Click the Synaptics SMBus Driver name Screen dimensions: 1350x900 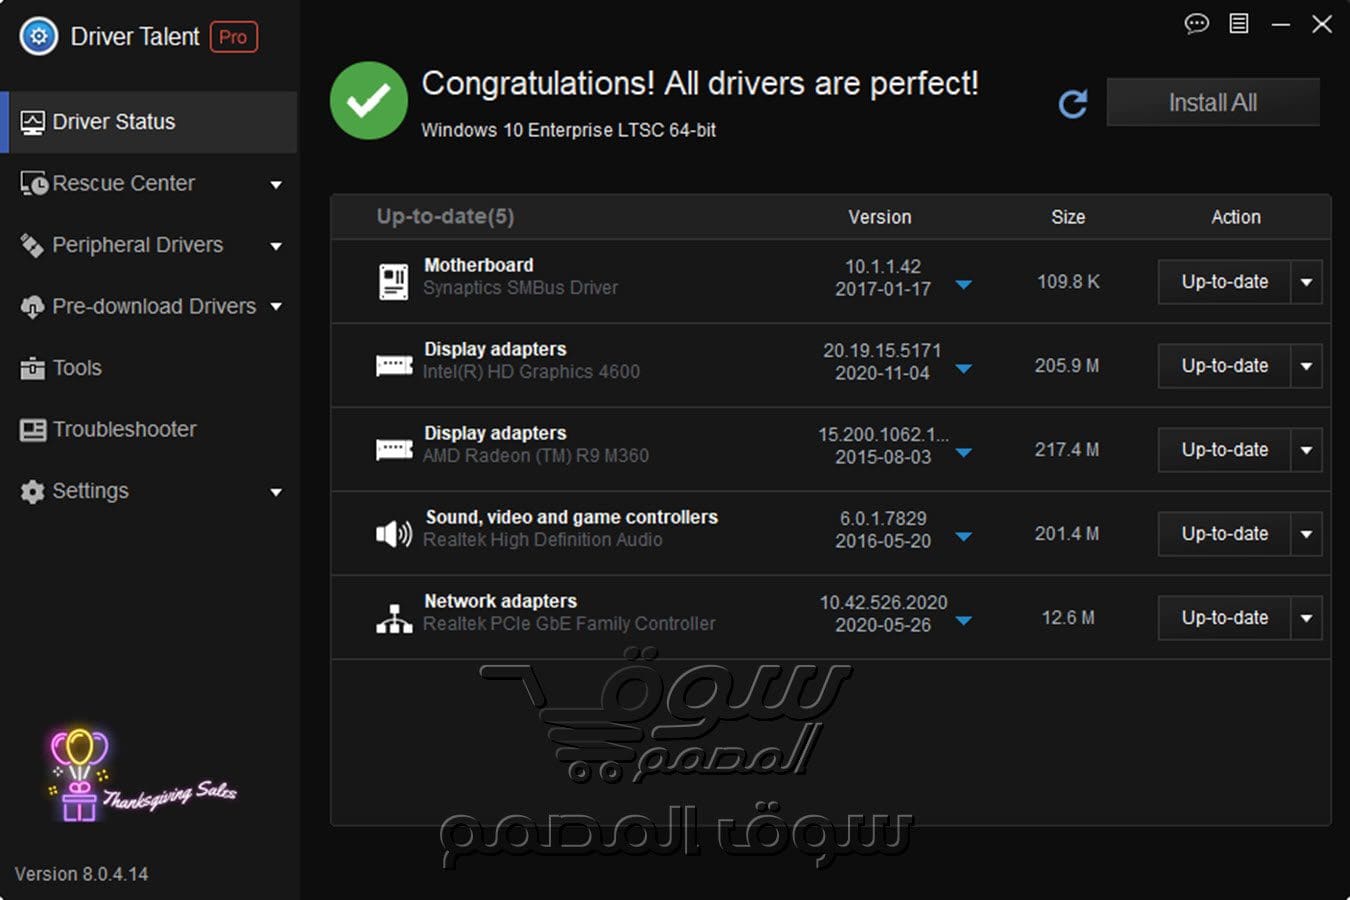(520, 288)
